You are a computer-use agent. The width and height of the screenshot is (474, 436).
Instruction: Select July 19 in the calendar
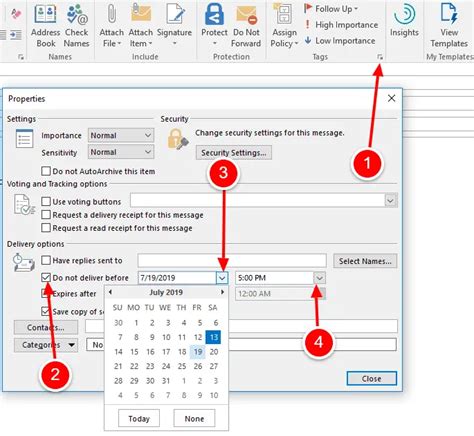coord(198,352)
